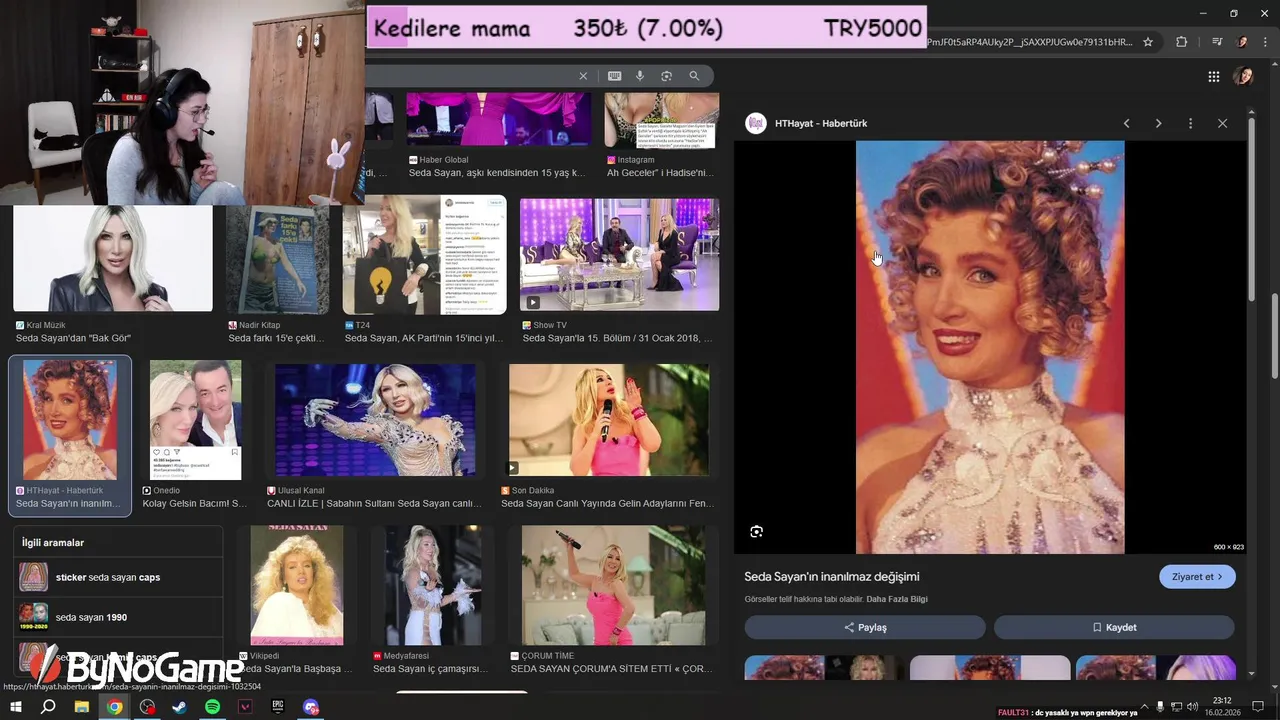Screen dimensions: 1280x720
Task: Open the Windows Start menu
Action: [15, 707]
